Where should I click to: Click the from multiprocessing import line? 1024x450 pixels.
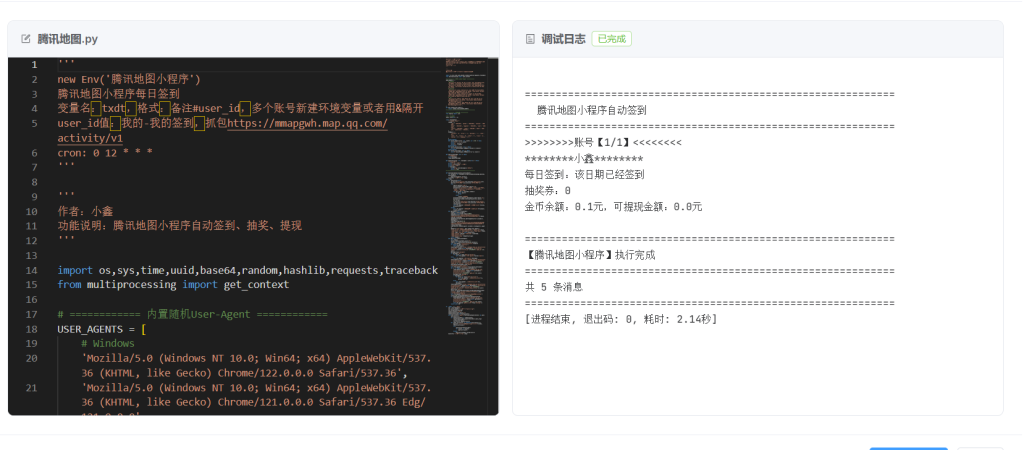click(x=173, y=284)
